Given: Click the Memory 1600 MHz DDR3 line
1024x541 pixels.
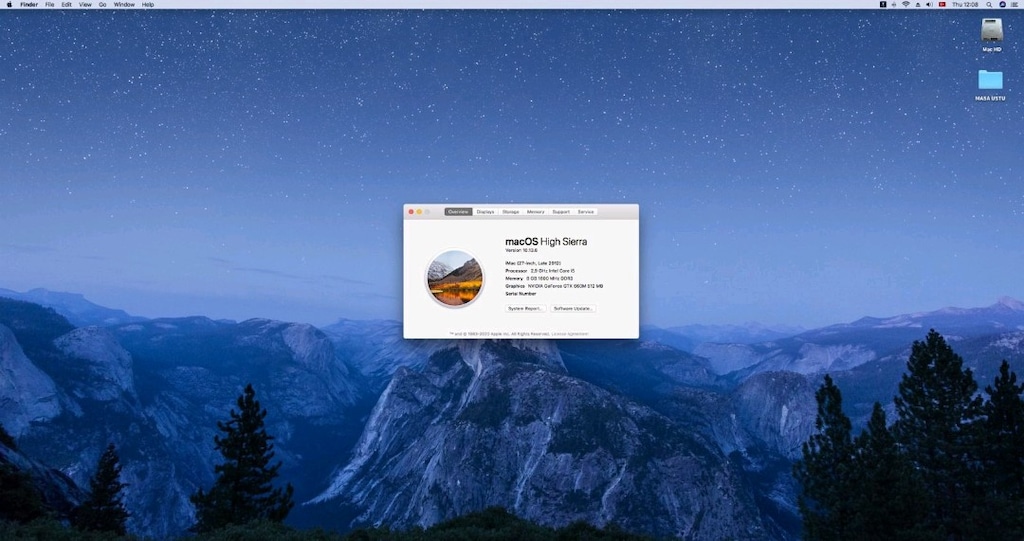Looking at the screenshot, I should coord(539,278).
